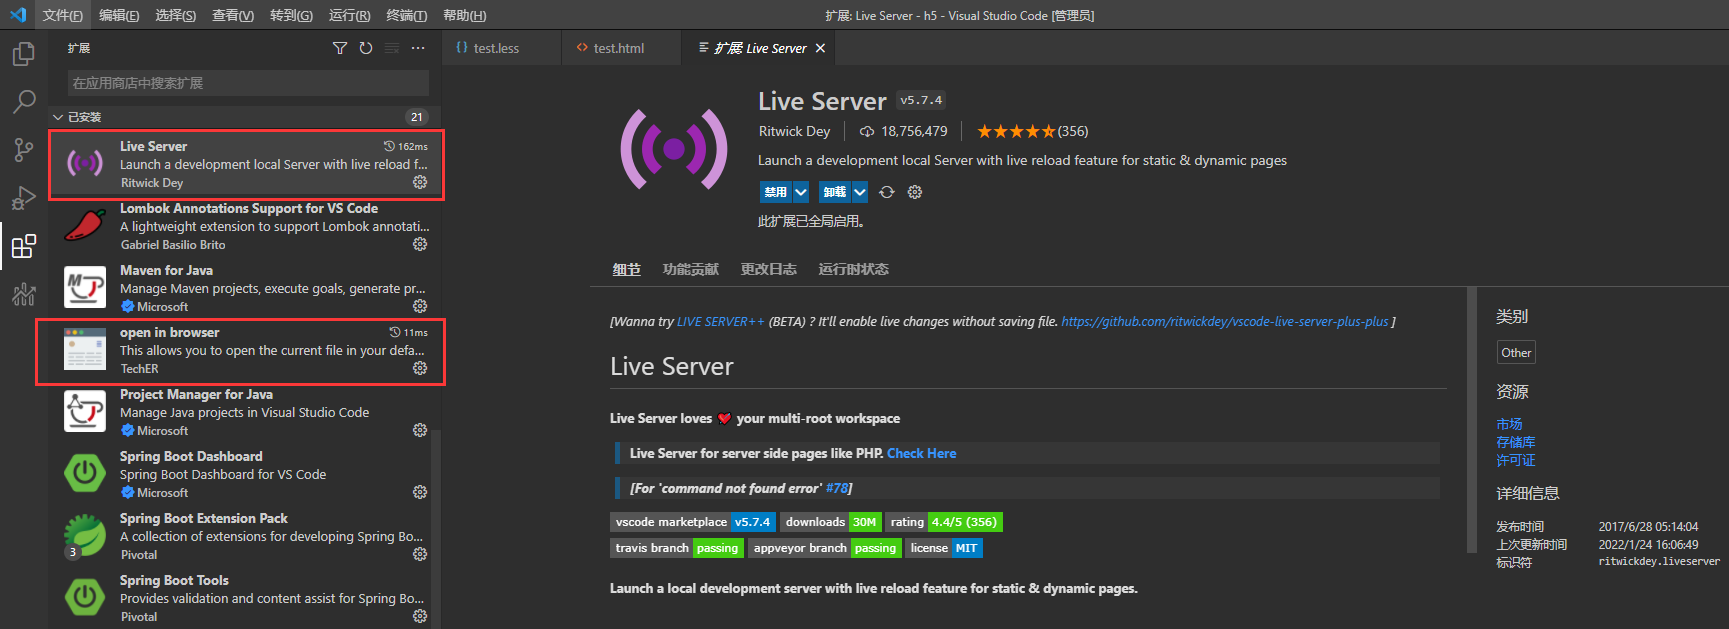This screenshot has width=1729, height=629.
Task: Open the 转到(G) menu
Action: (x=291, y=15)
